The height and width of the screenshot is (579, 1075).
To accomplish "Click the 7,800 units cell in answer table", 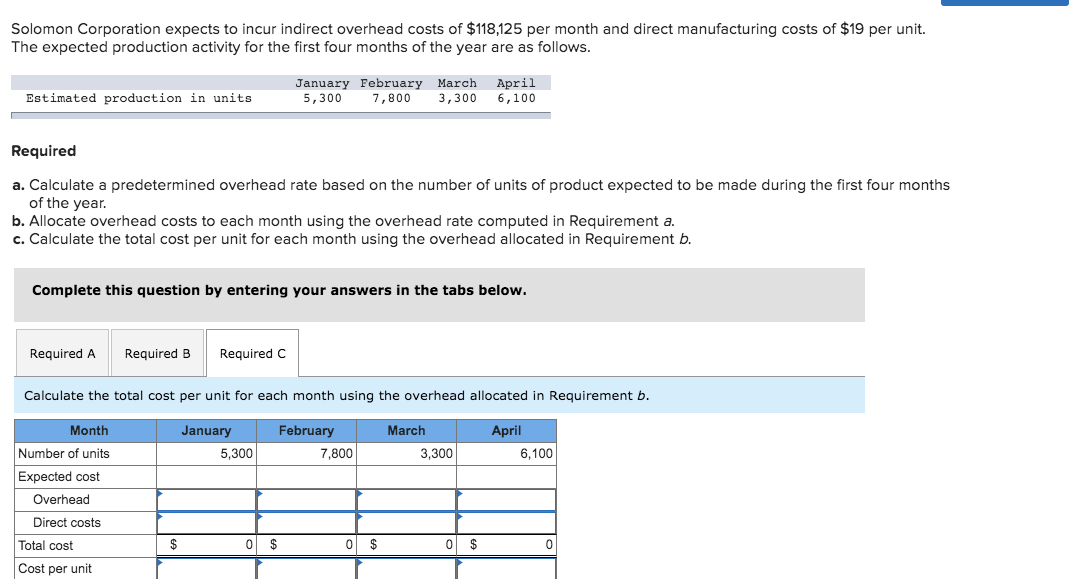I will click(x=306, y=454).
